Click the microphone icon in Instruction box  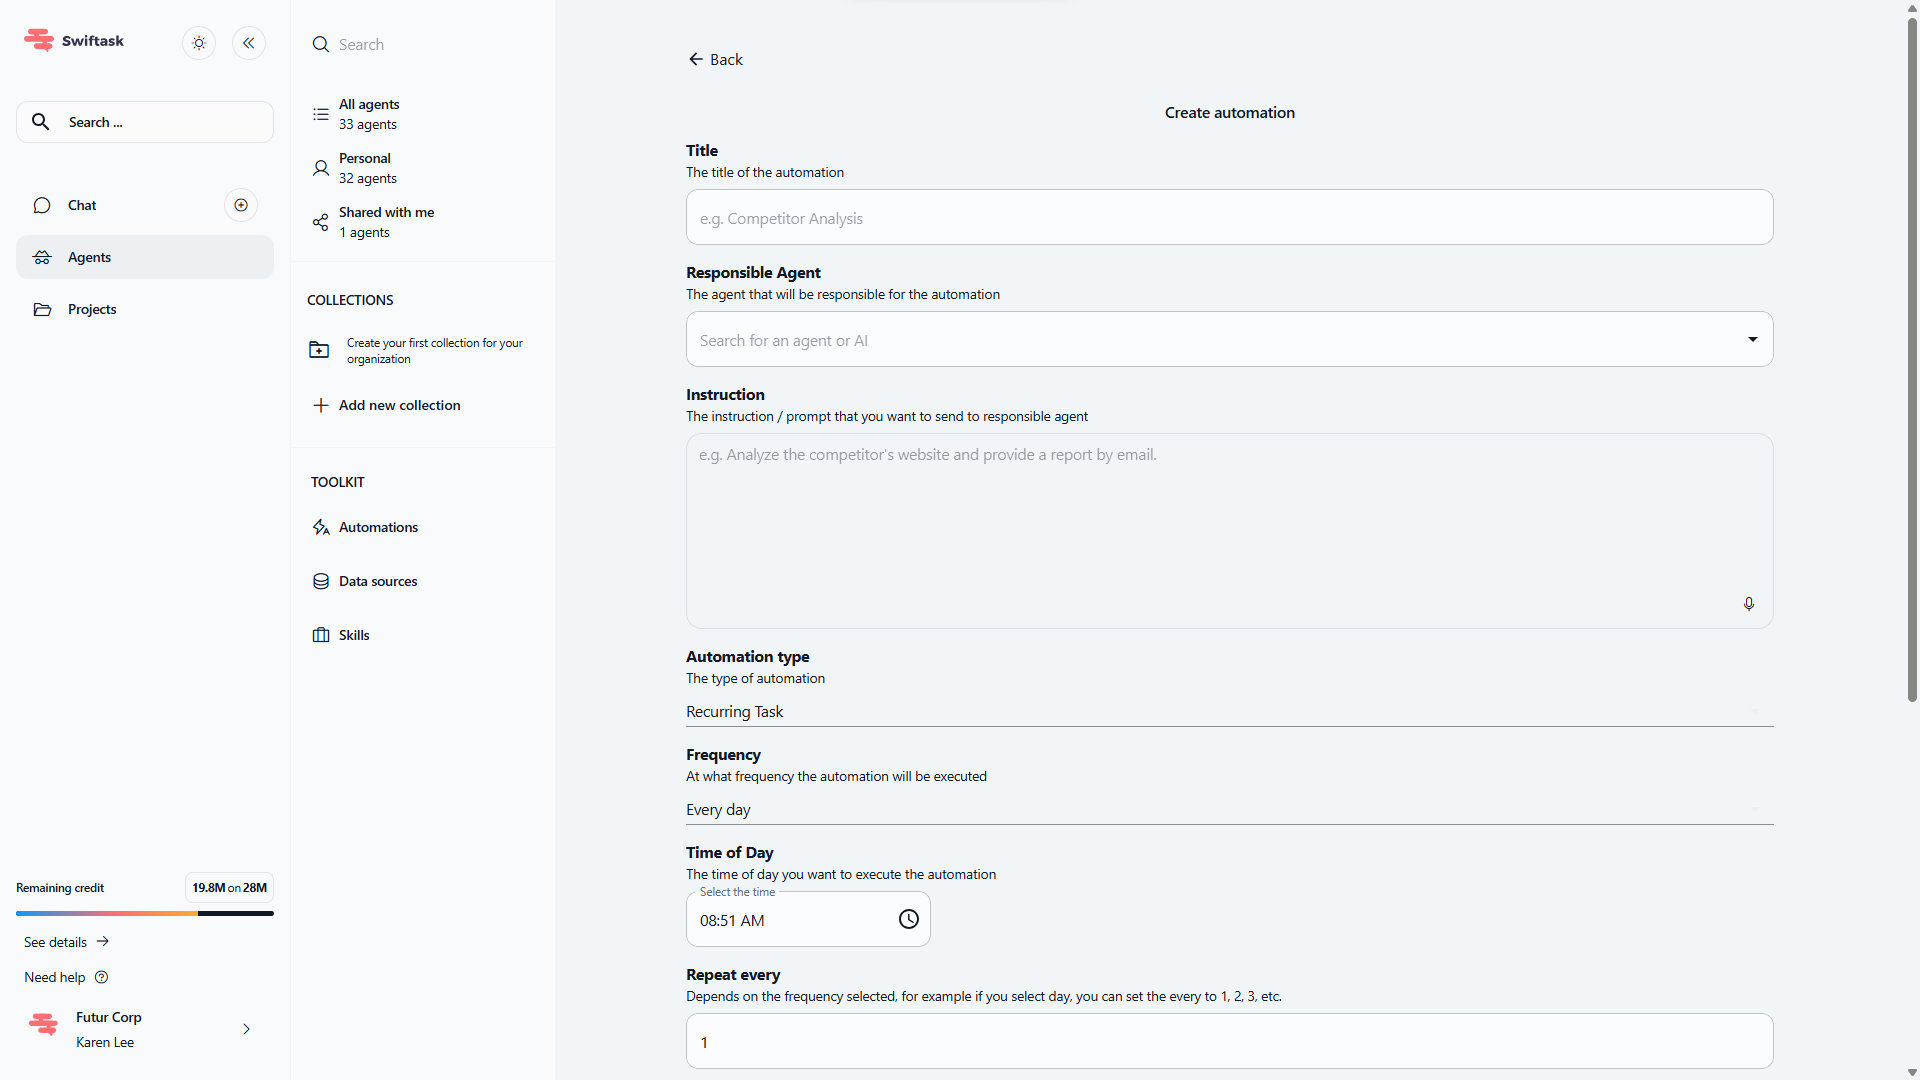[1748, 604]
